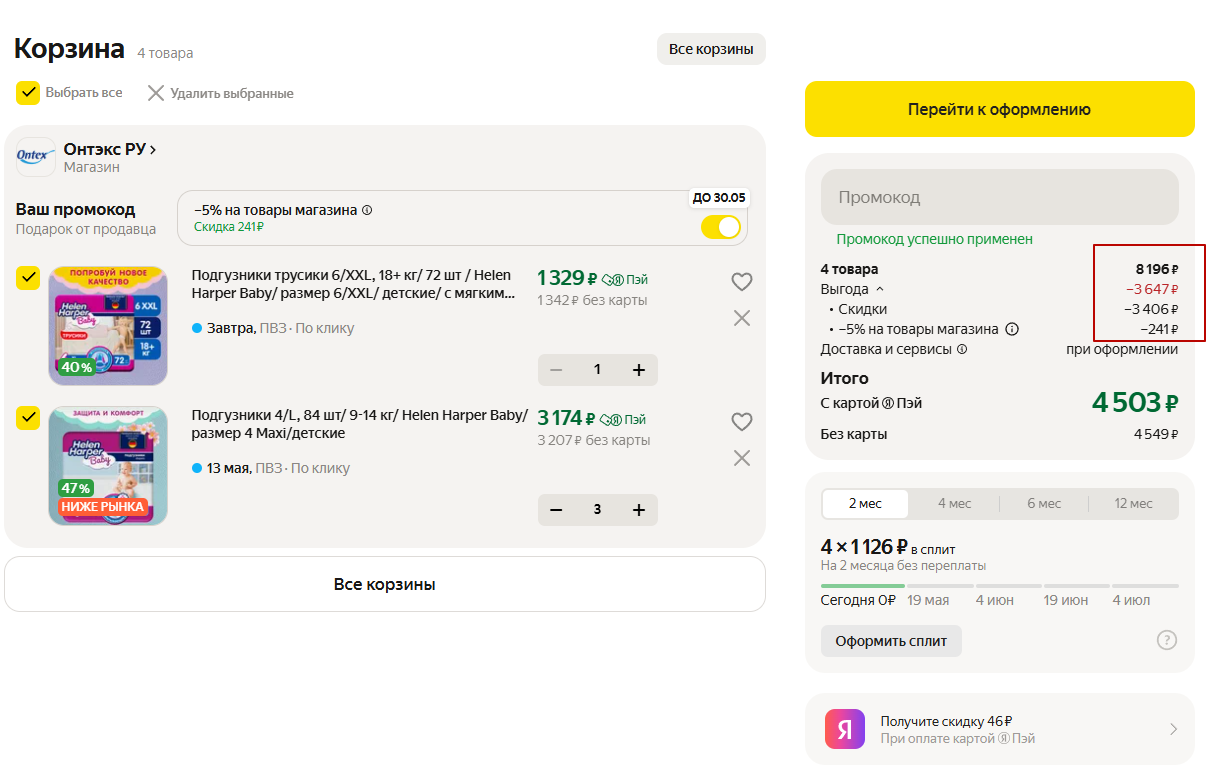1229x779 pixels.
Task: Increase quantity of the 4/L diapers
Action: (x=639, y=510)
